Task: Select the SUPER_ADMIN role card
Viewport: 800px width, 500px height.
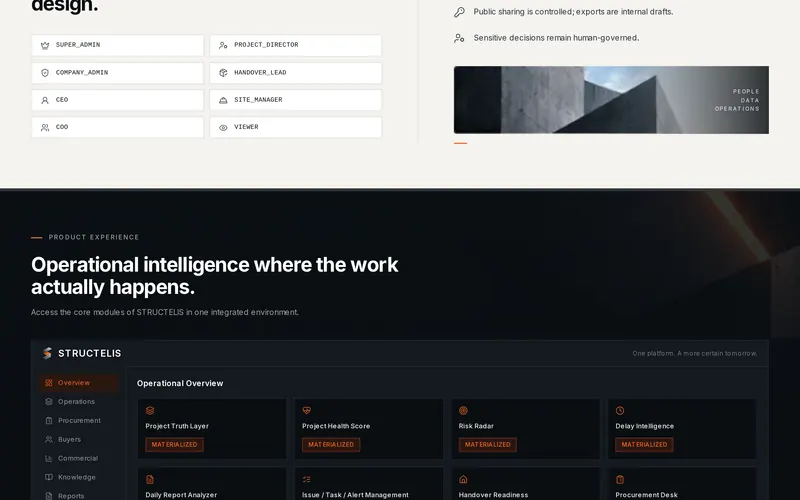Action: pyautogui.click(x=117, y=45)
